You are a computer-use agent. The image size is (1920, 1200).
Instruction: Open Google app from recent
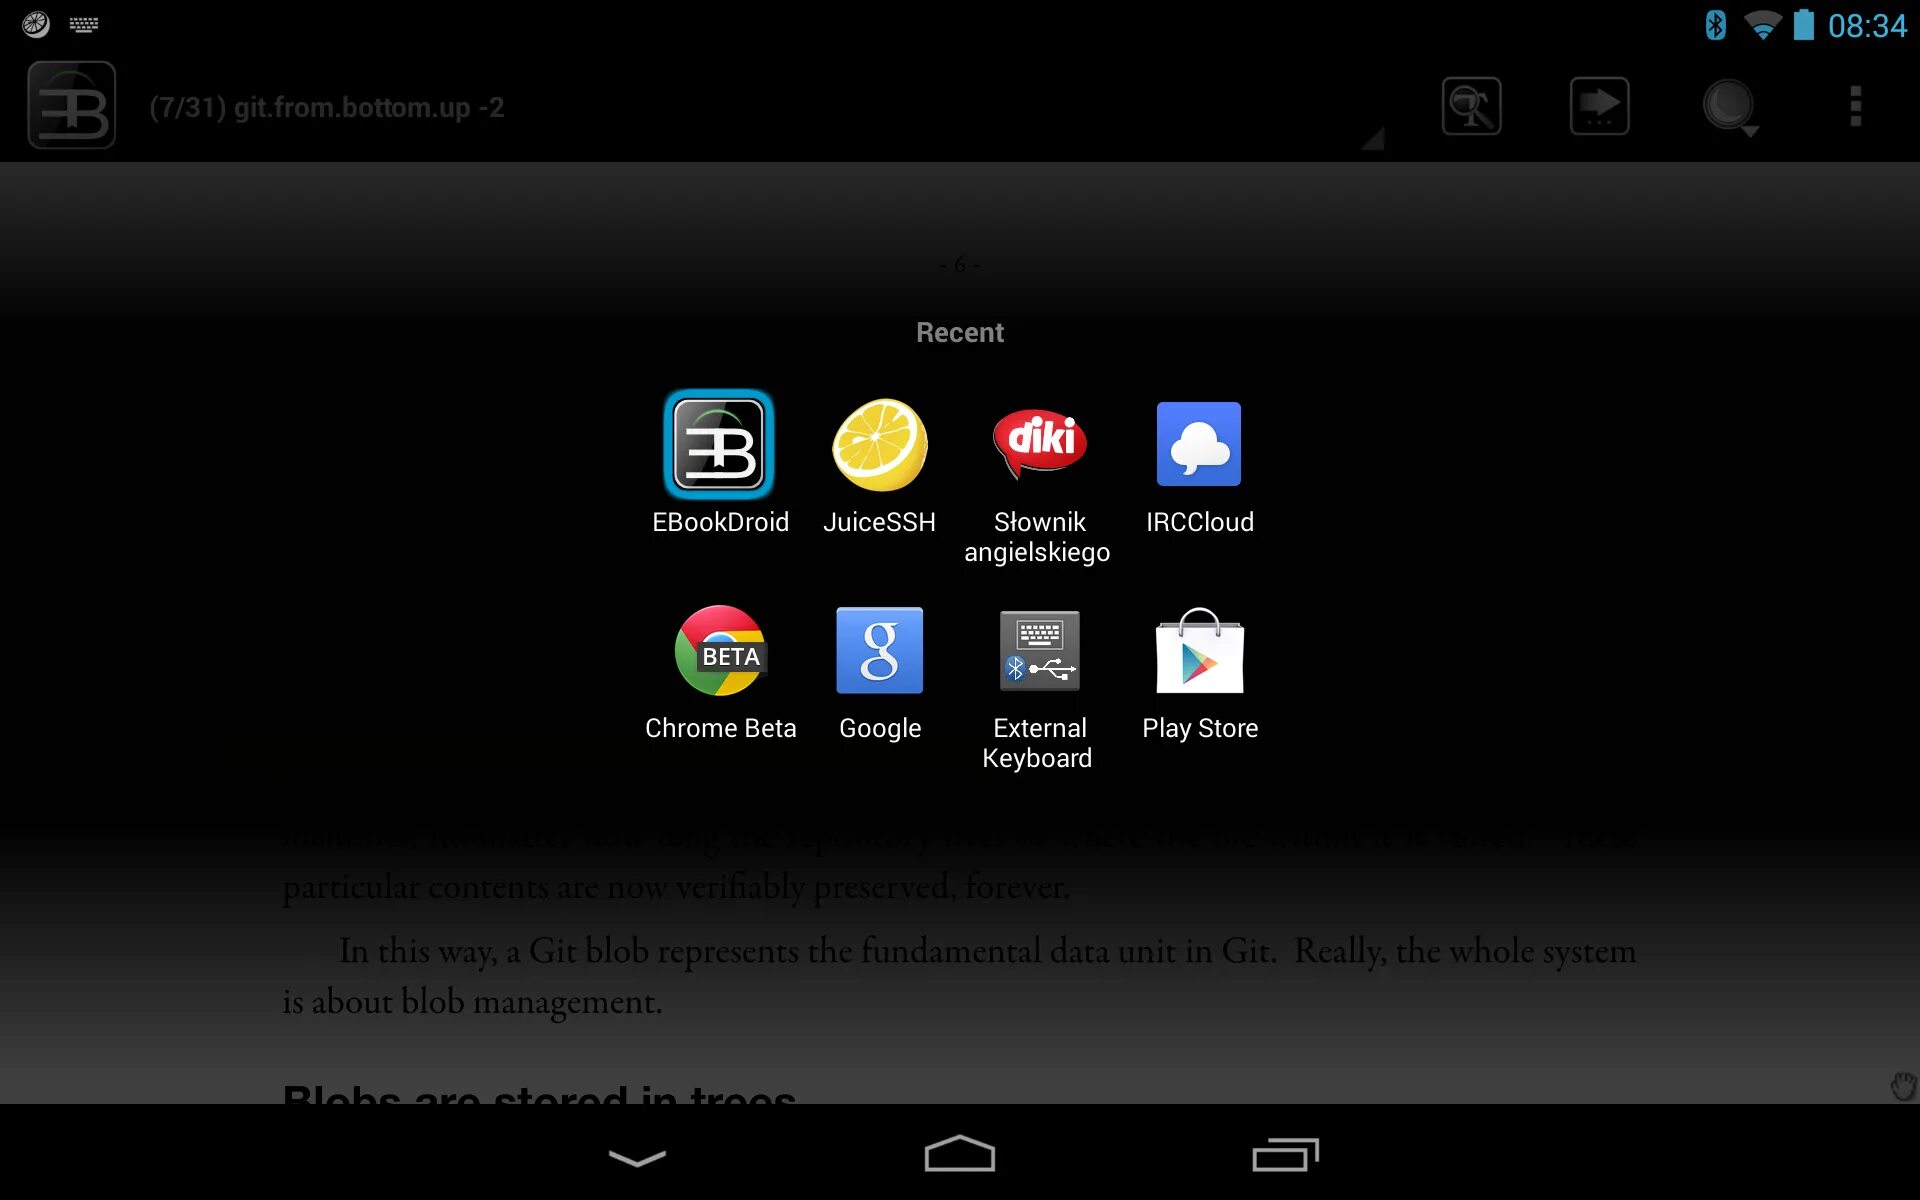(879, 651)
